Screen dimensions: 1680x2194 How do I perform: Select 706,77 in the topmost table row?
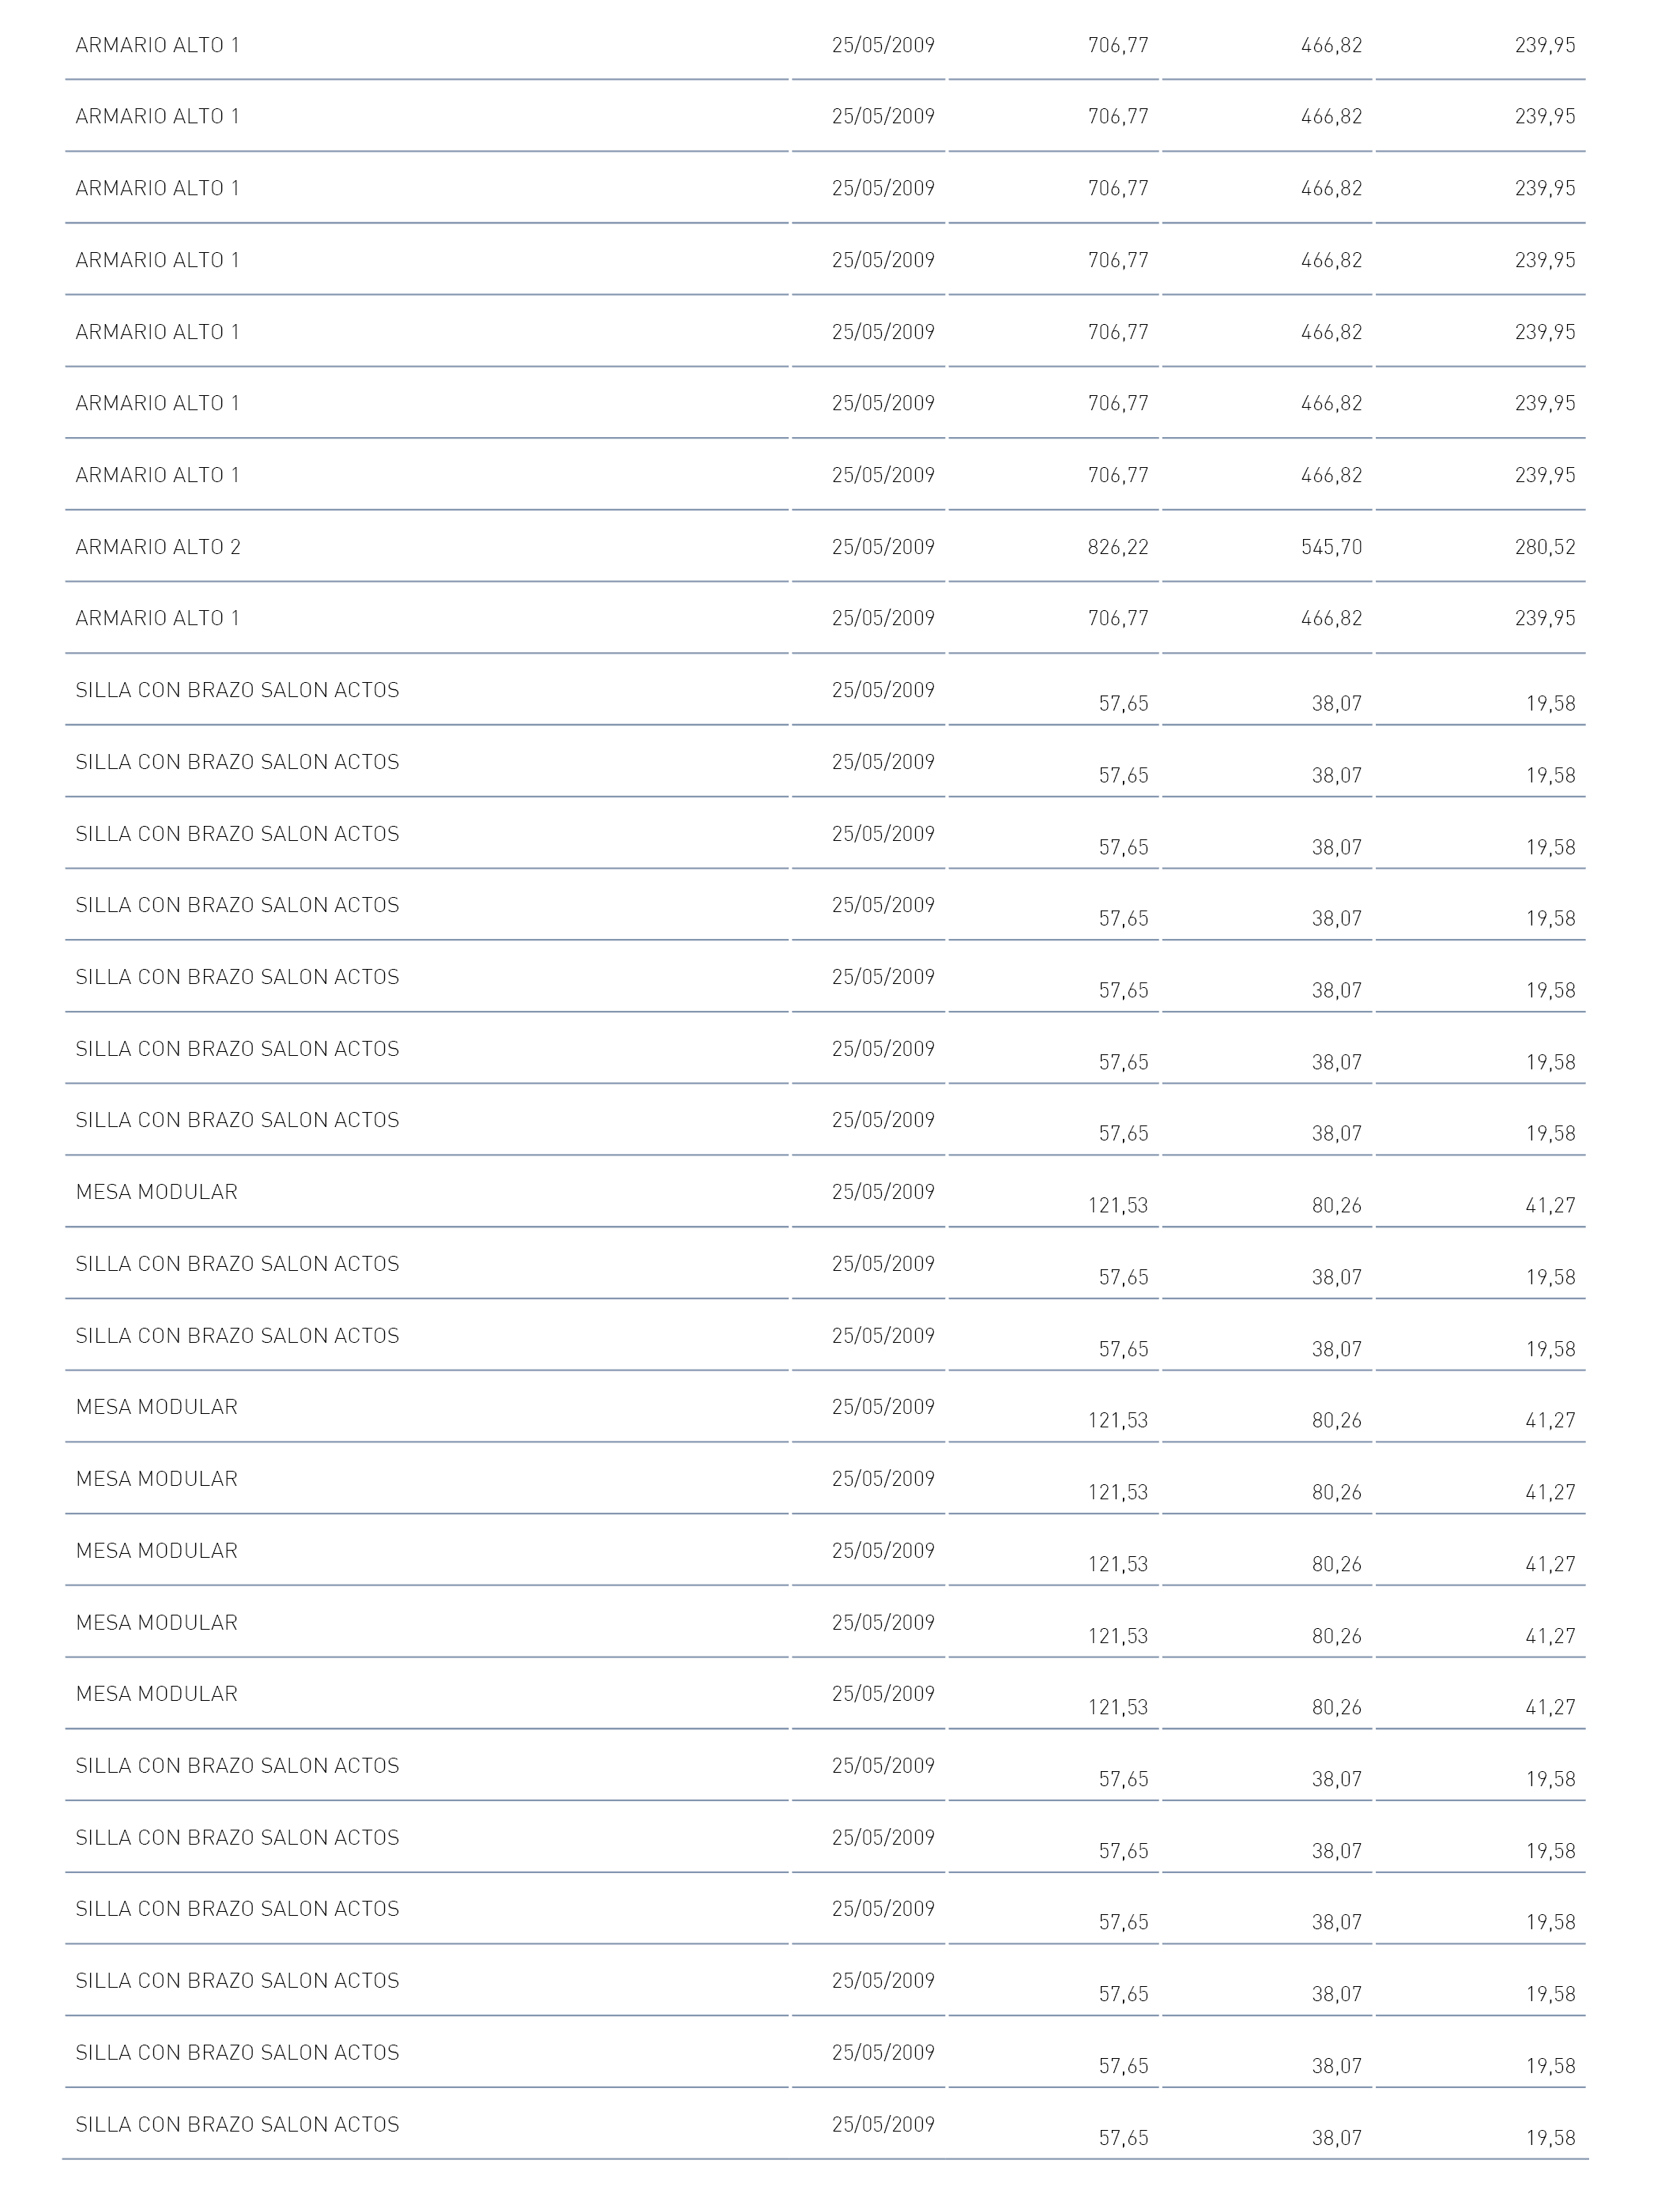(x=1118, y=45)
